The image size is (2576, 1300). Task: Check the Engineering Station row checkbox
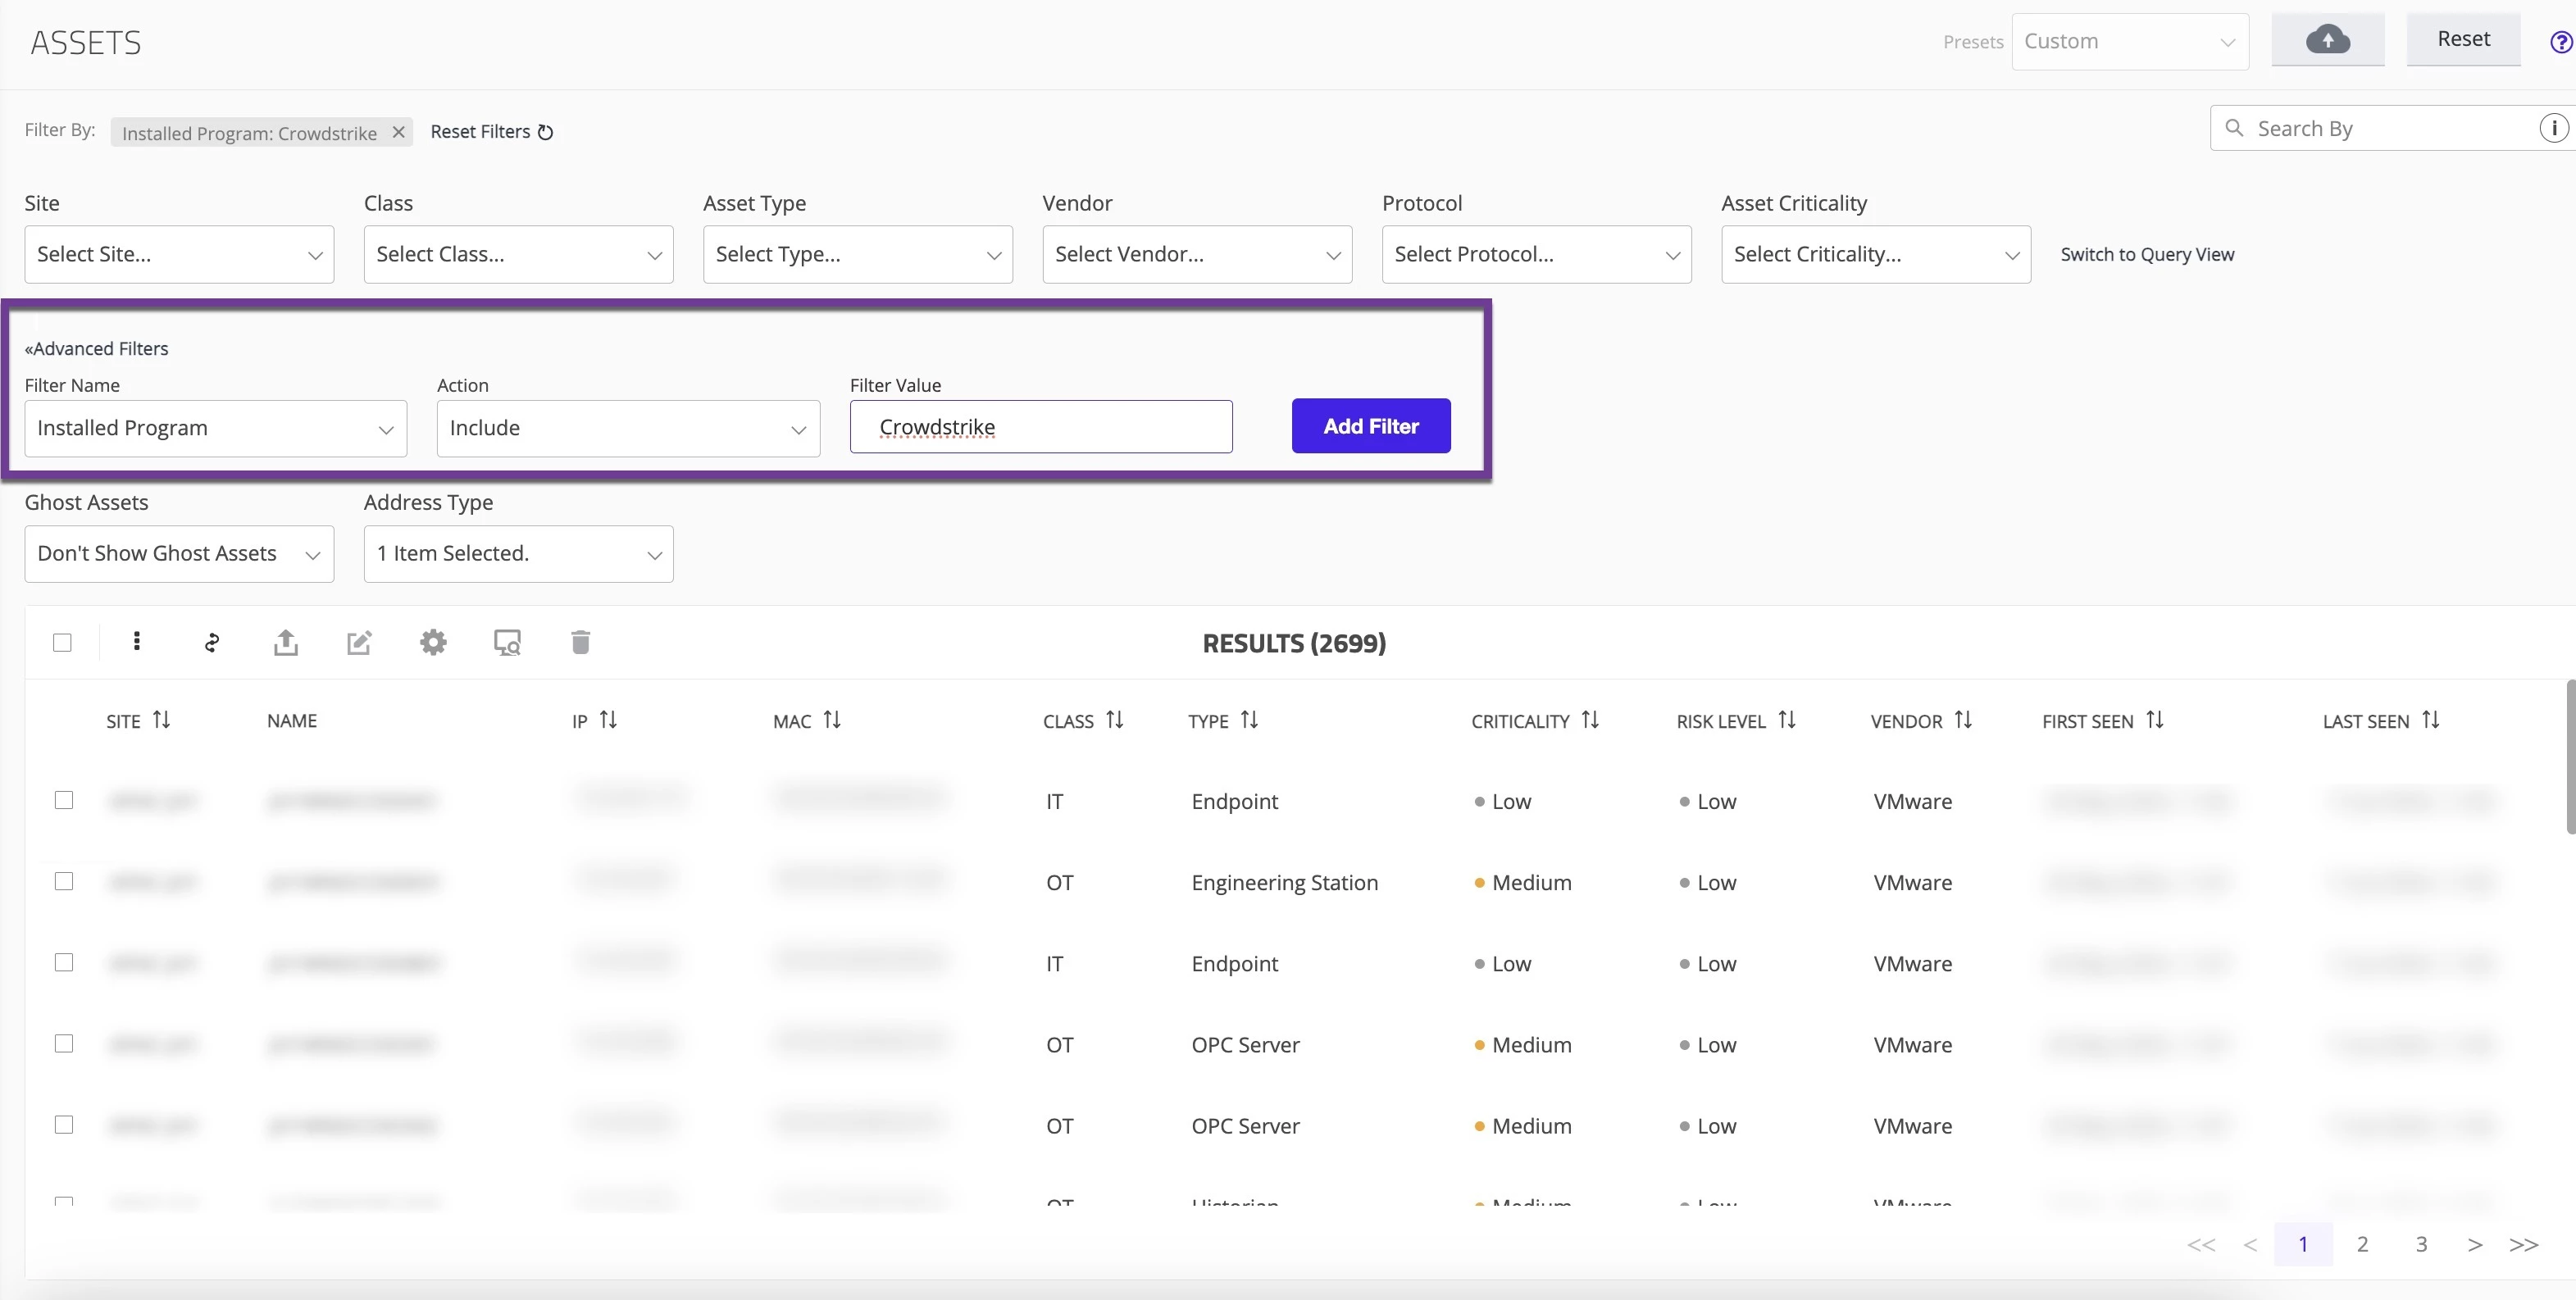click(64, 881)
